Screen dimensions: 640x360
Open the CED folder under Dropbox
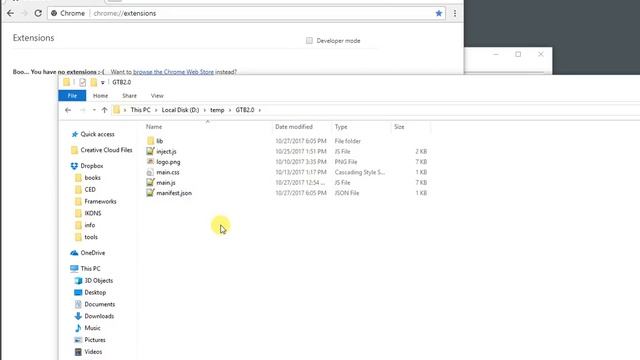[90, 190]
